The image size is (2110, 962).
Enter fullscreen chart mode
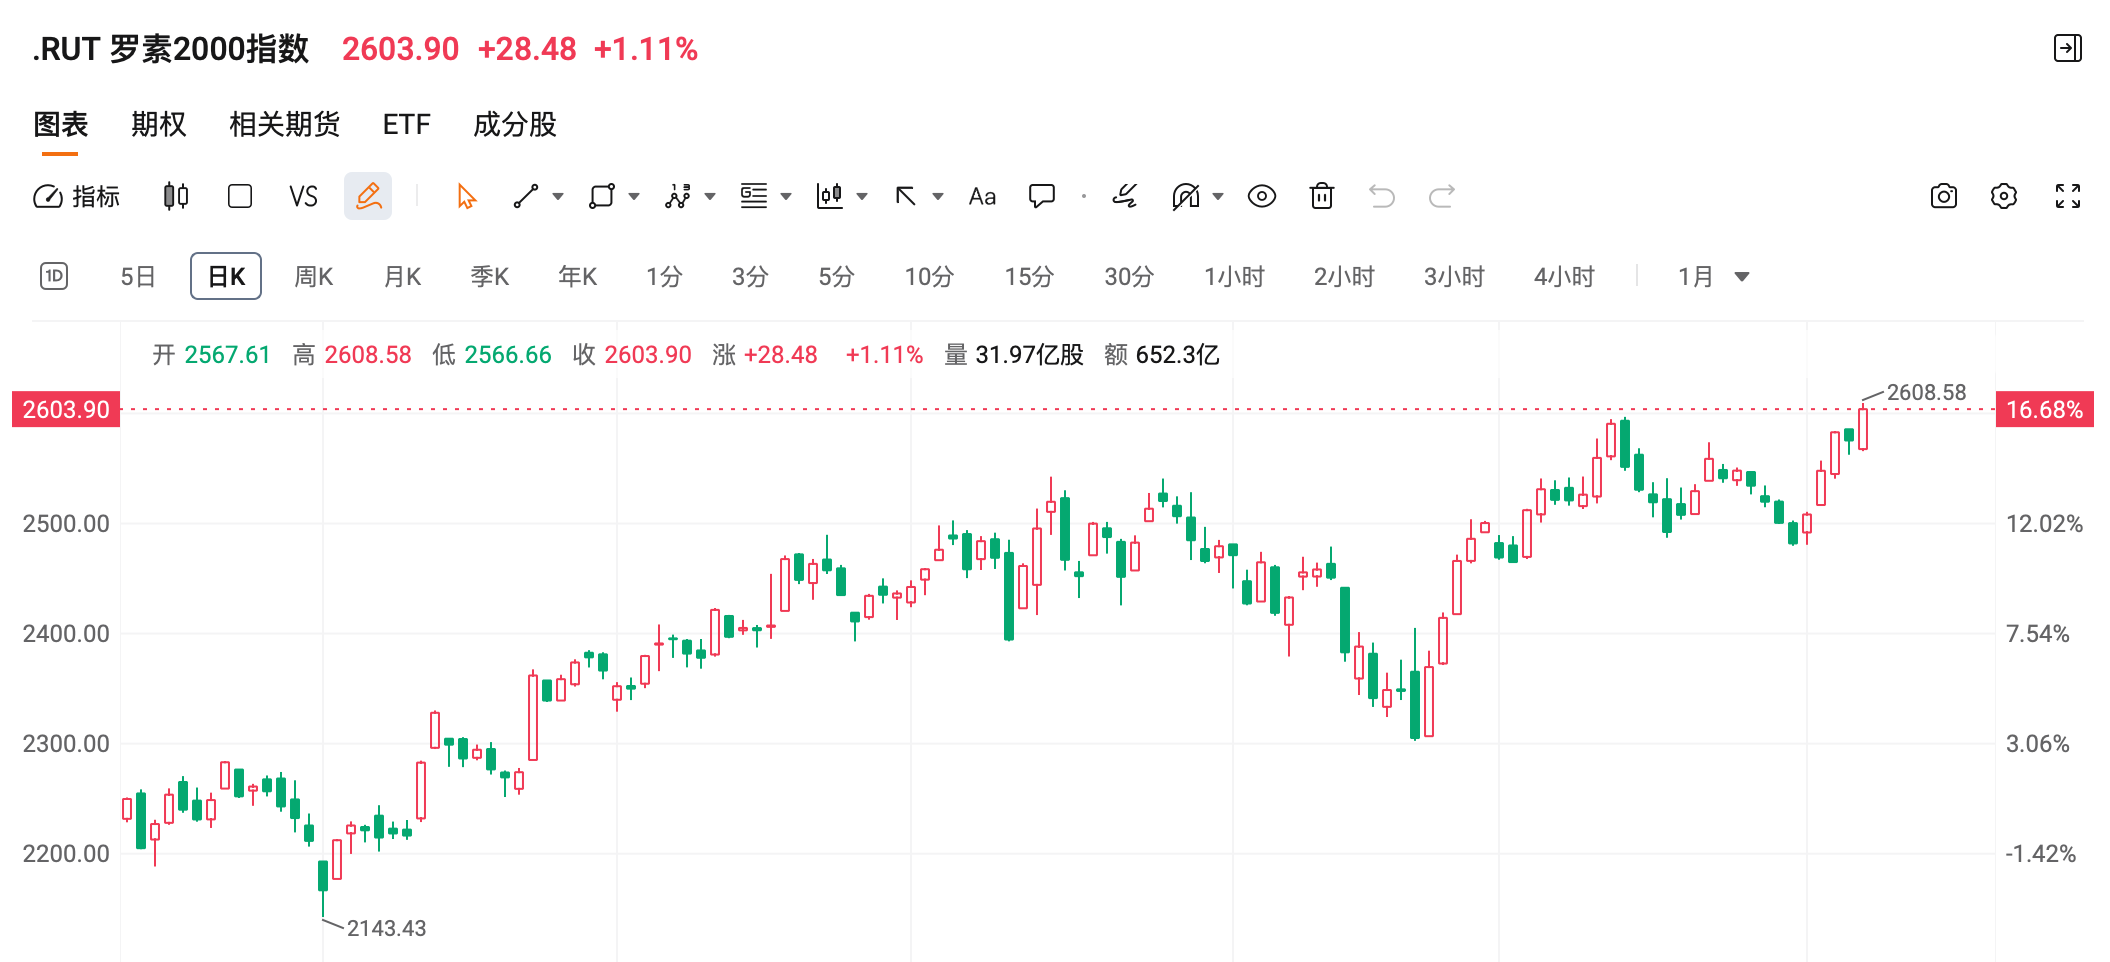(2068, 196)
